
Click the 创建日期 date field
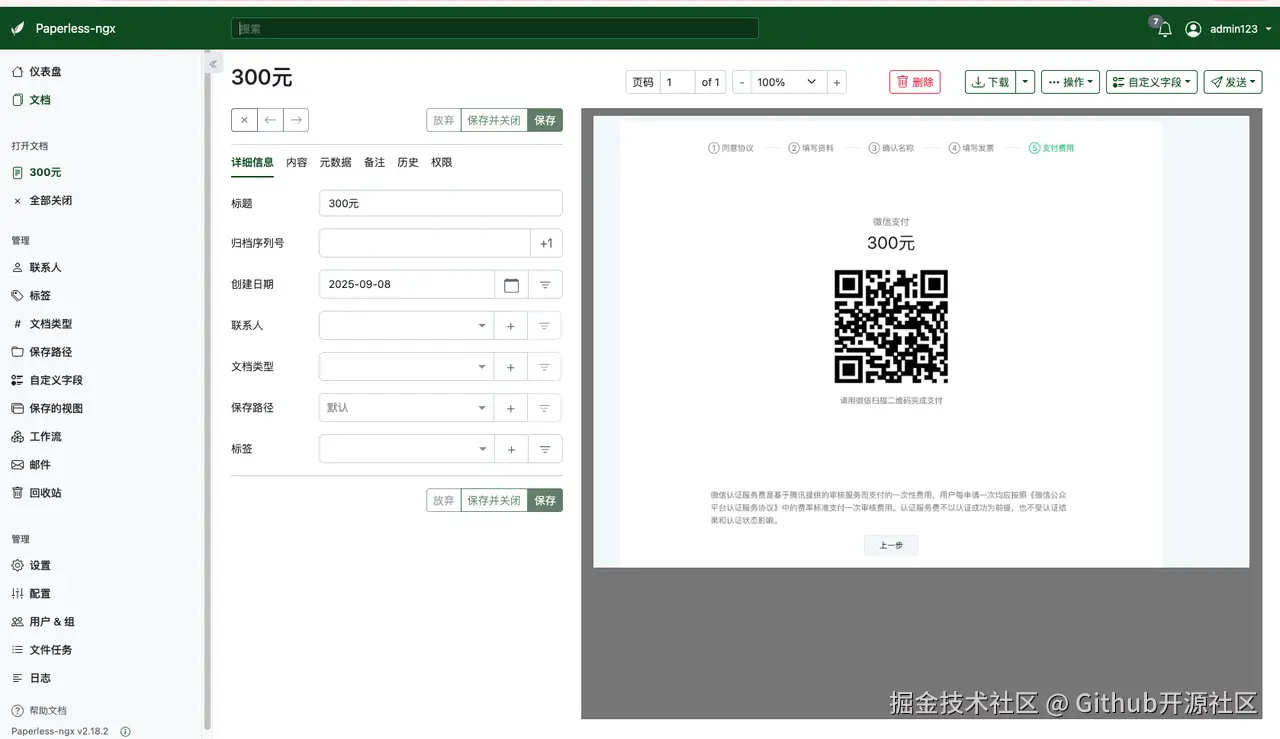pyautogui.click(x=407, y=284)
